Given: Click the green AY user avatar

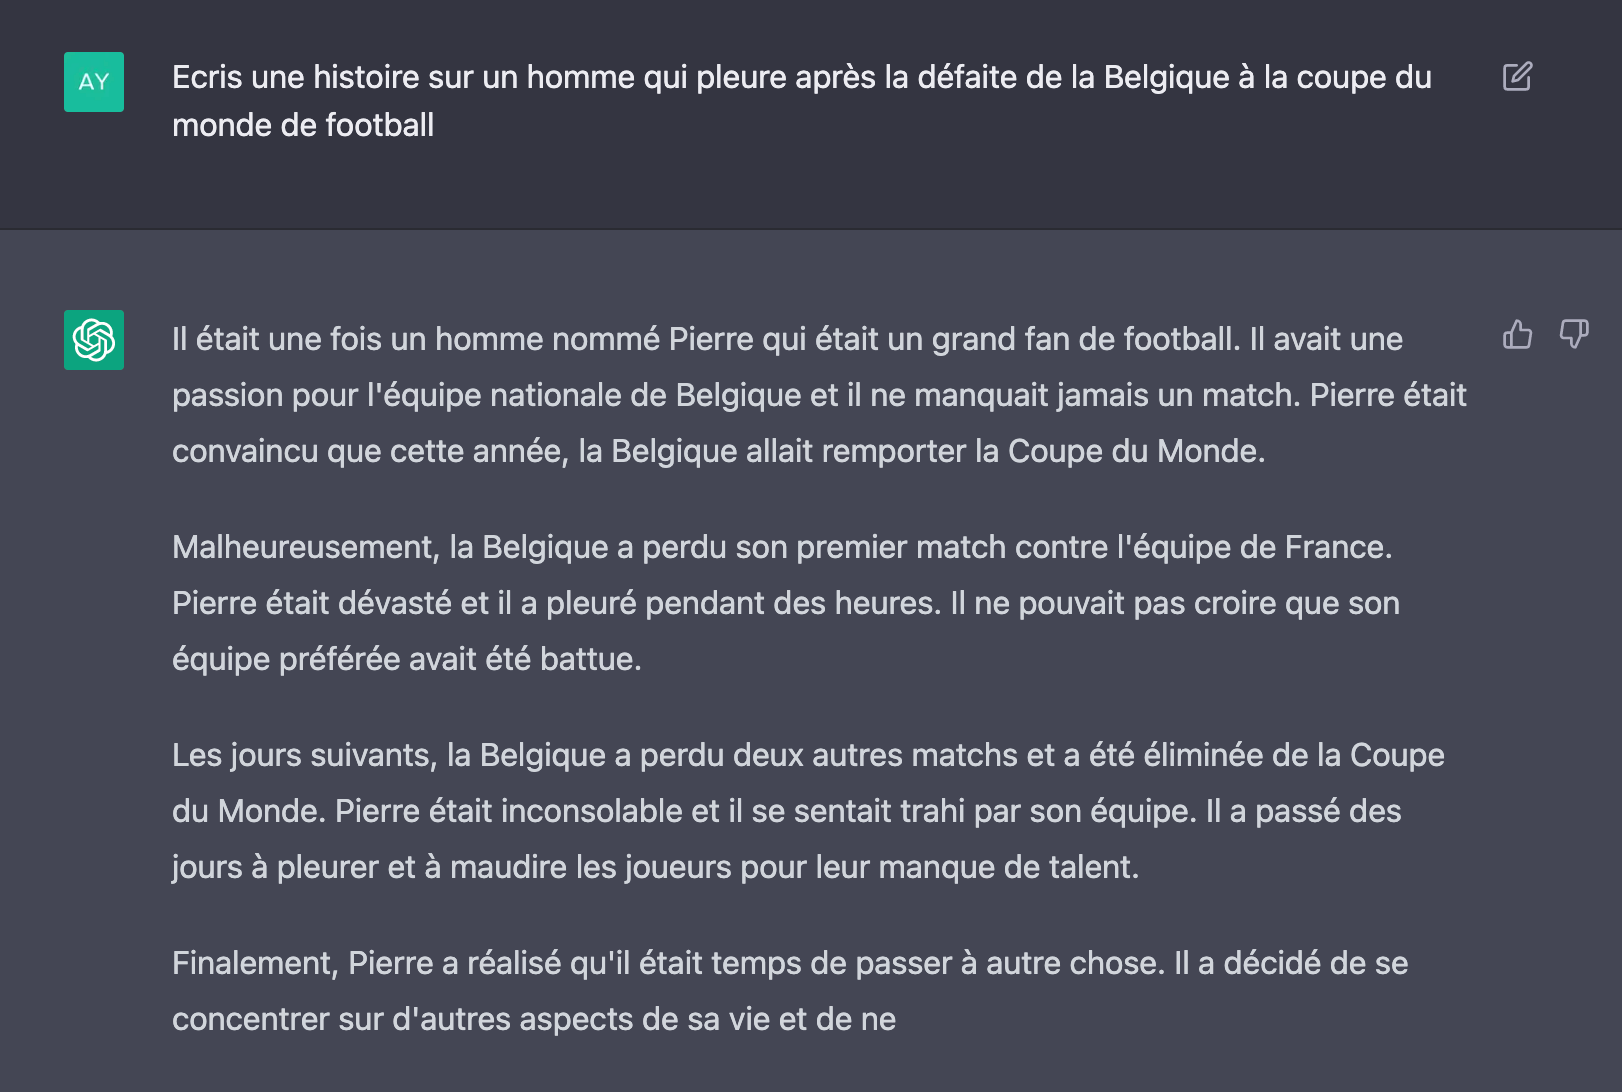Looking at the screenshot, I should coord(94,82).
